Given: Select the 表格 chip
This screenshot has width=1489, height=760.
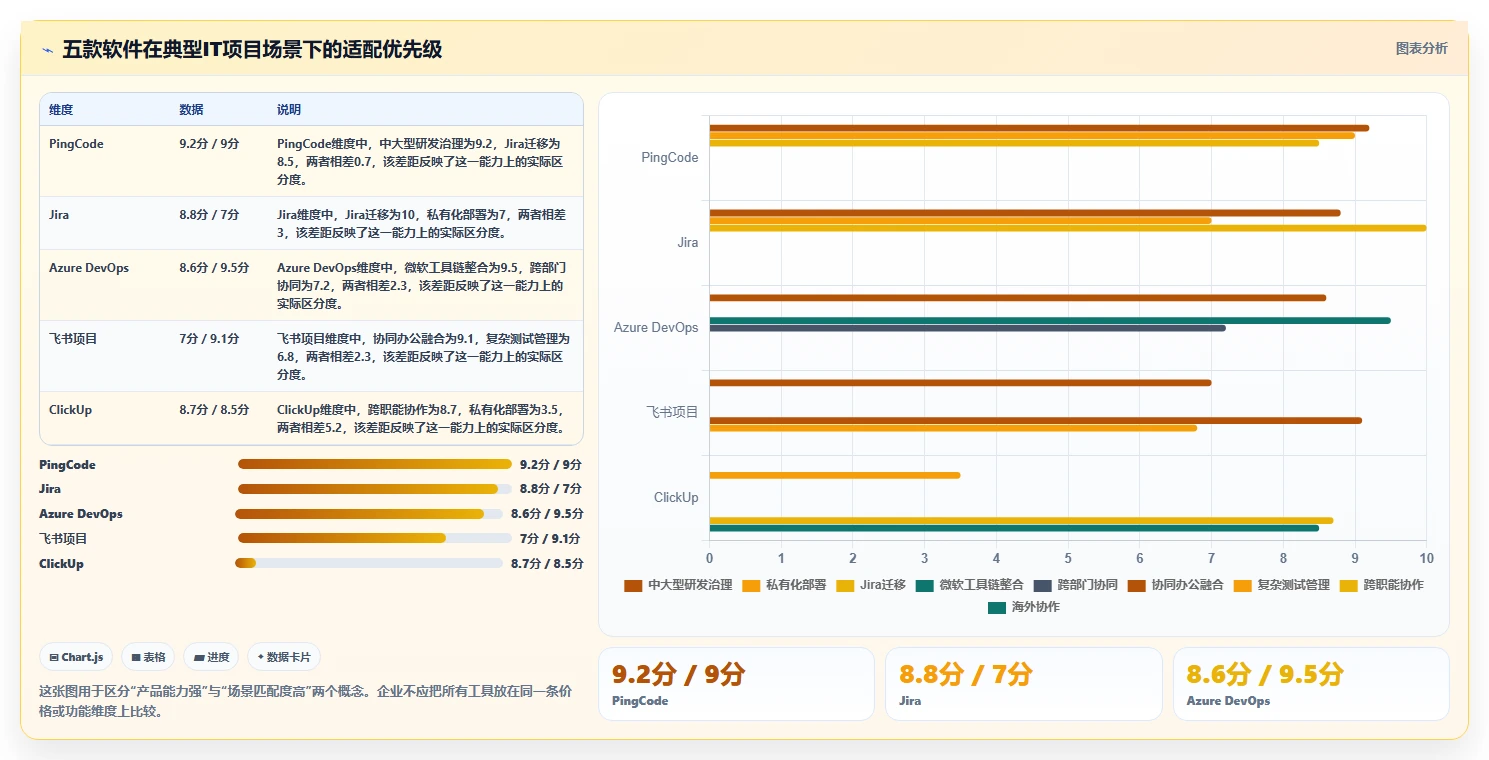Looking at the screenshot, I should coord(149,657).
